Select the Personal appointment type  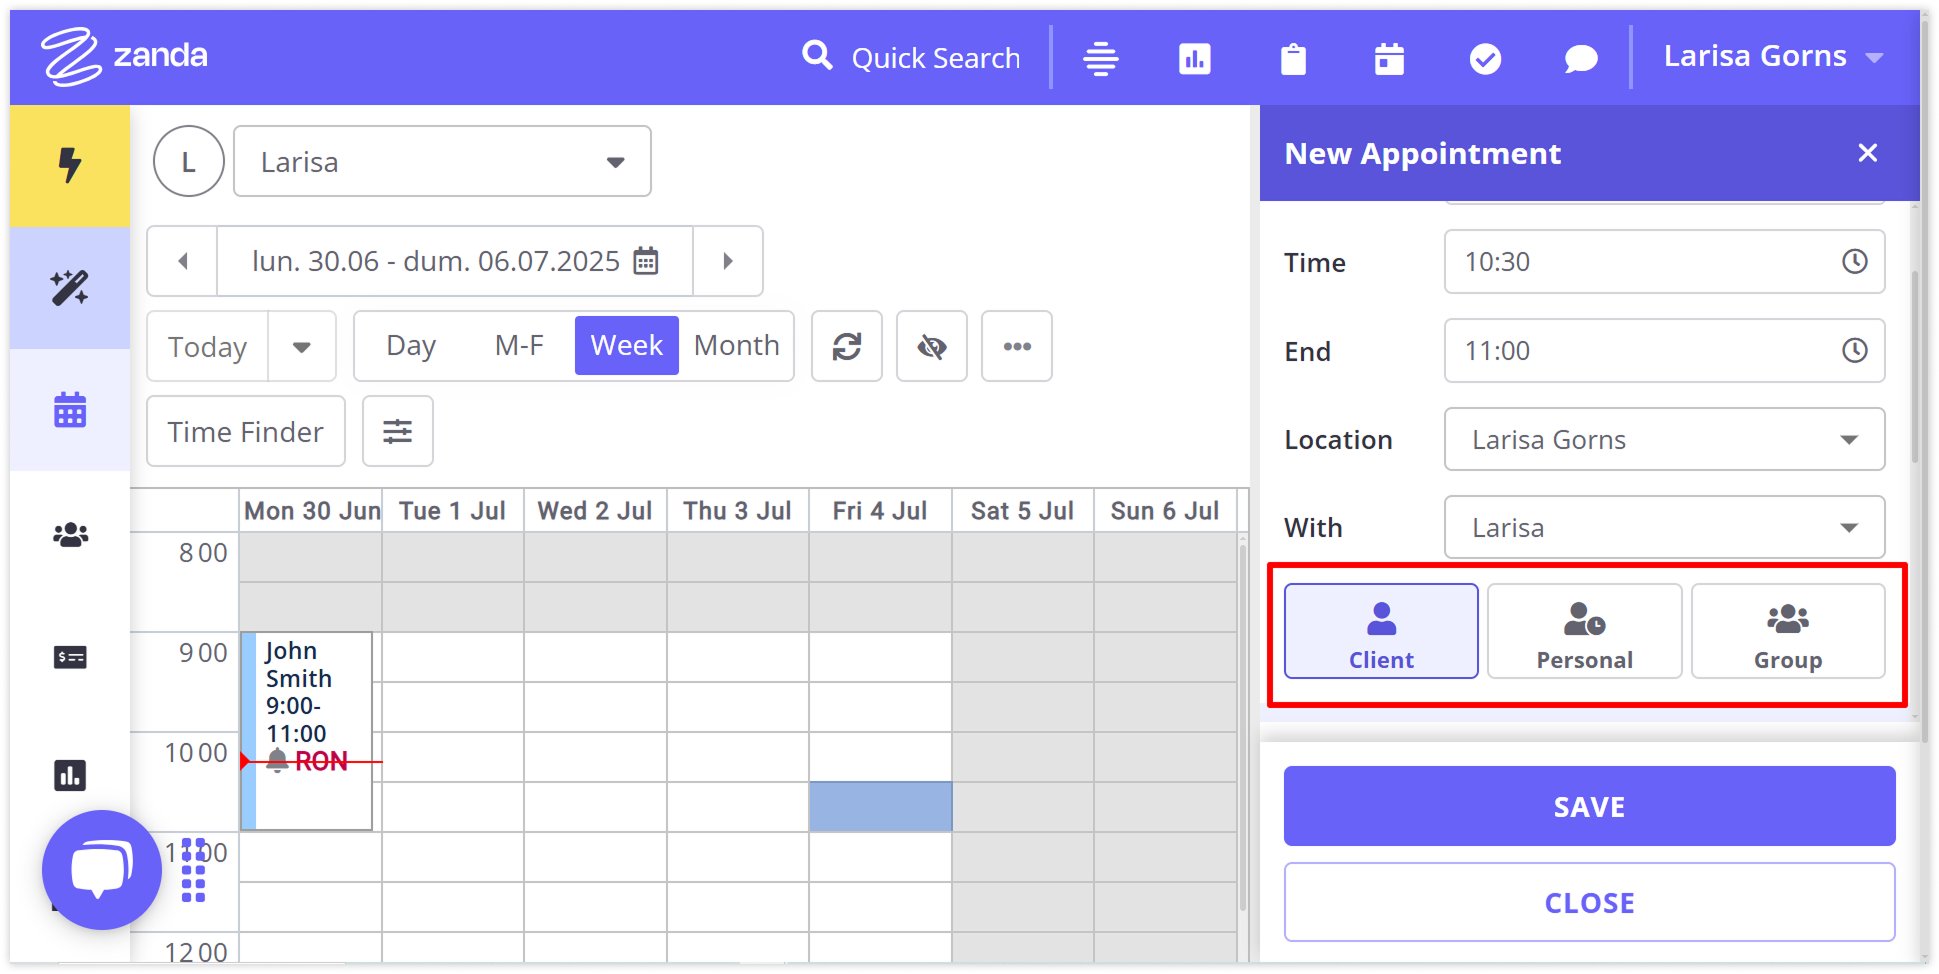pyautogui.click(x=1584, y=631)
